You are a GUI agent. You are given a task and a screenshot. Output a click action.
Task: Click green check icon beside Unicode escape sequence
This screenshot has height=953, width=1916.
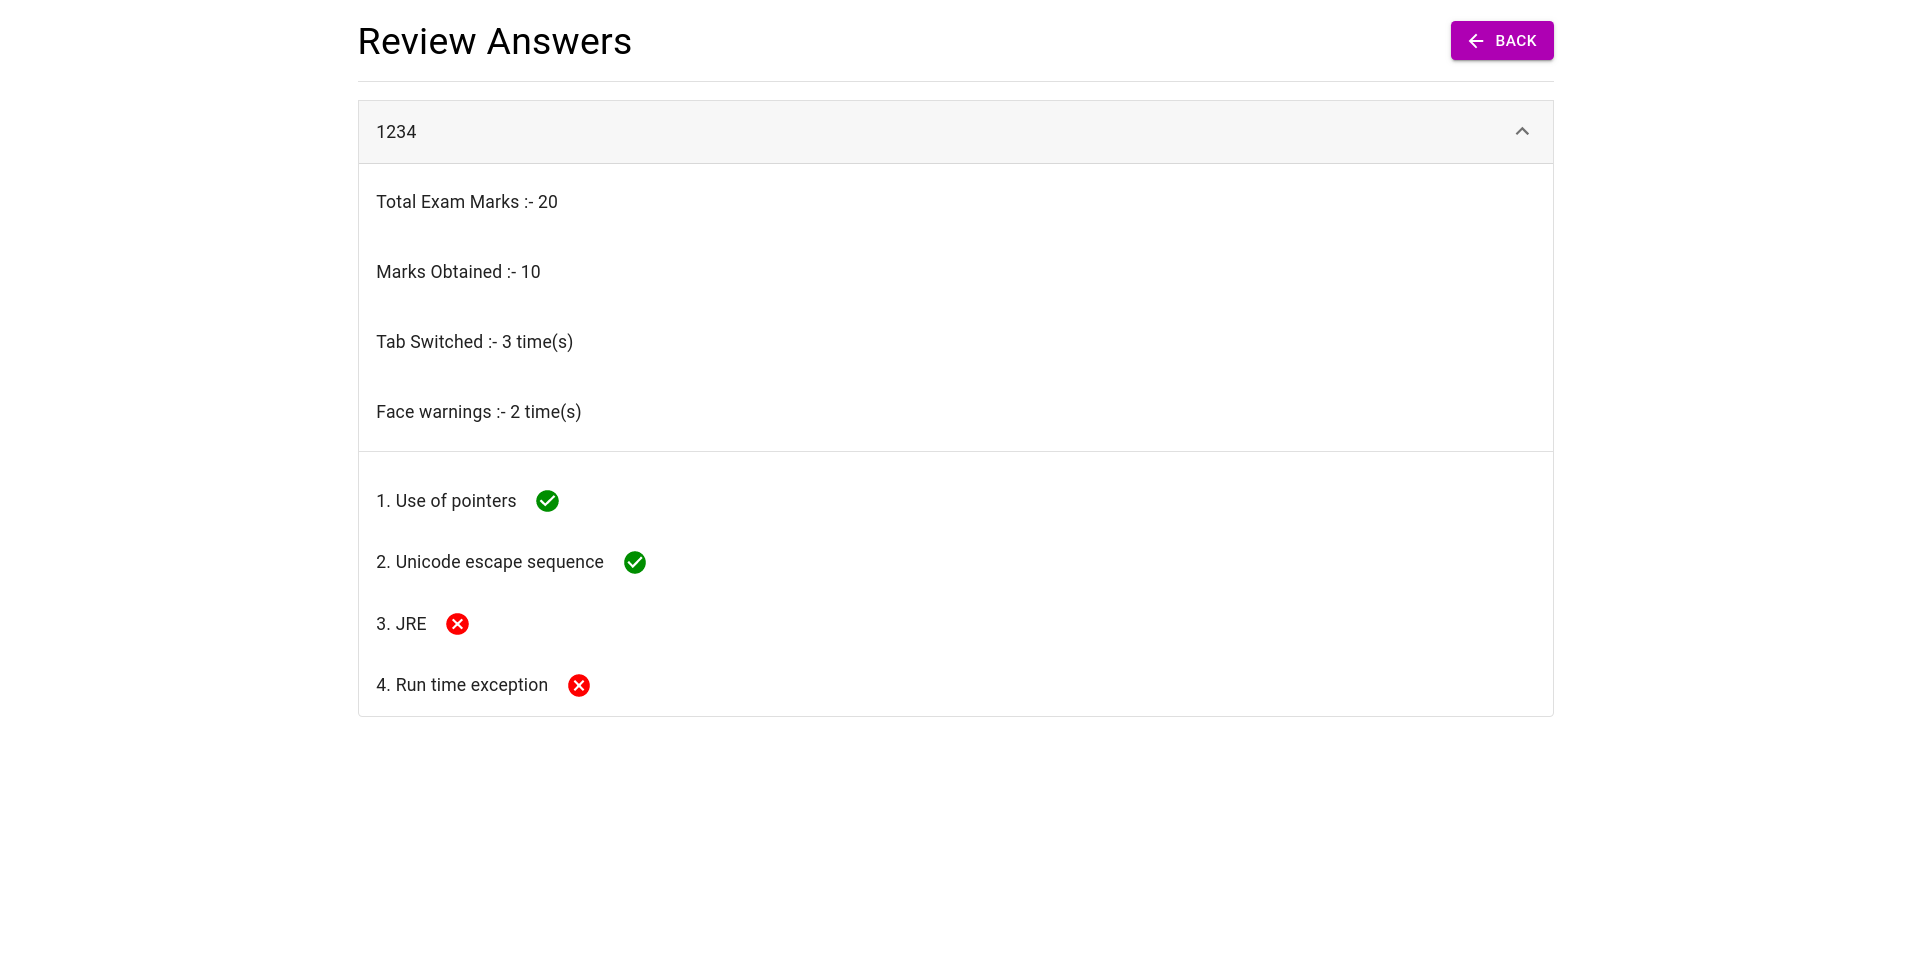point(635,563)
